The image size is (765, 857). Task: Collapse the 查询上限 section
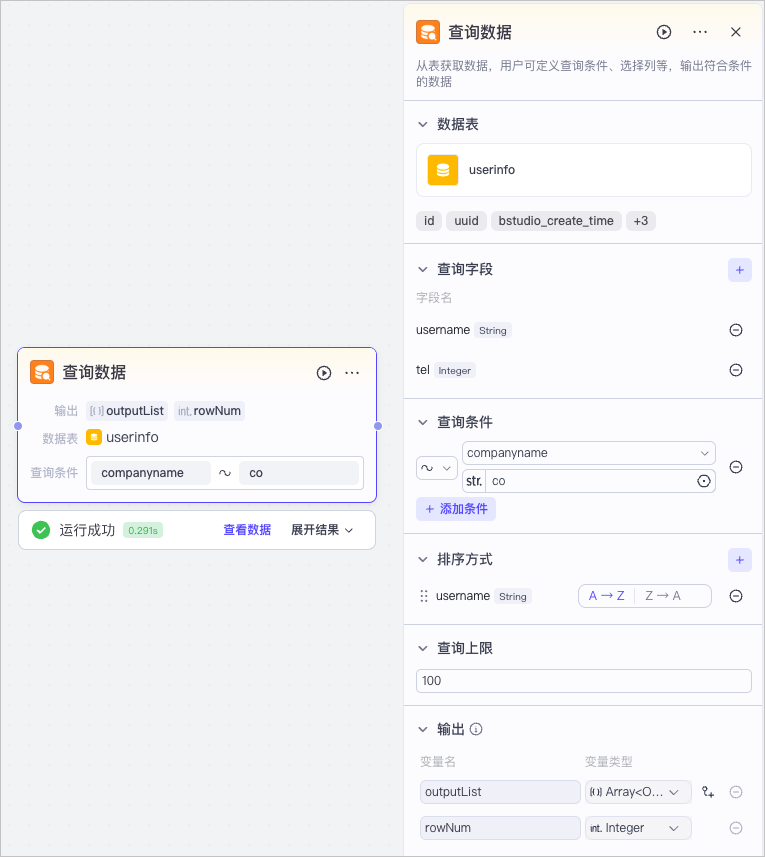point(422,649)
